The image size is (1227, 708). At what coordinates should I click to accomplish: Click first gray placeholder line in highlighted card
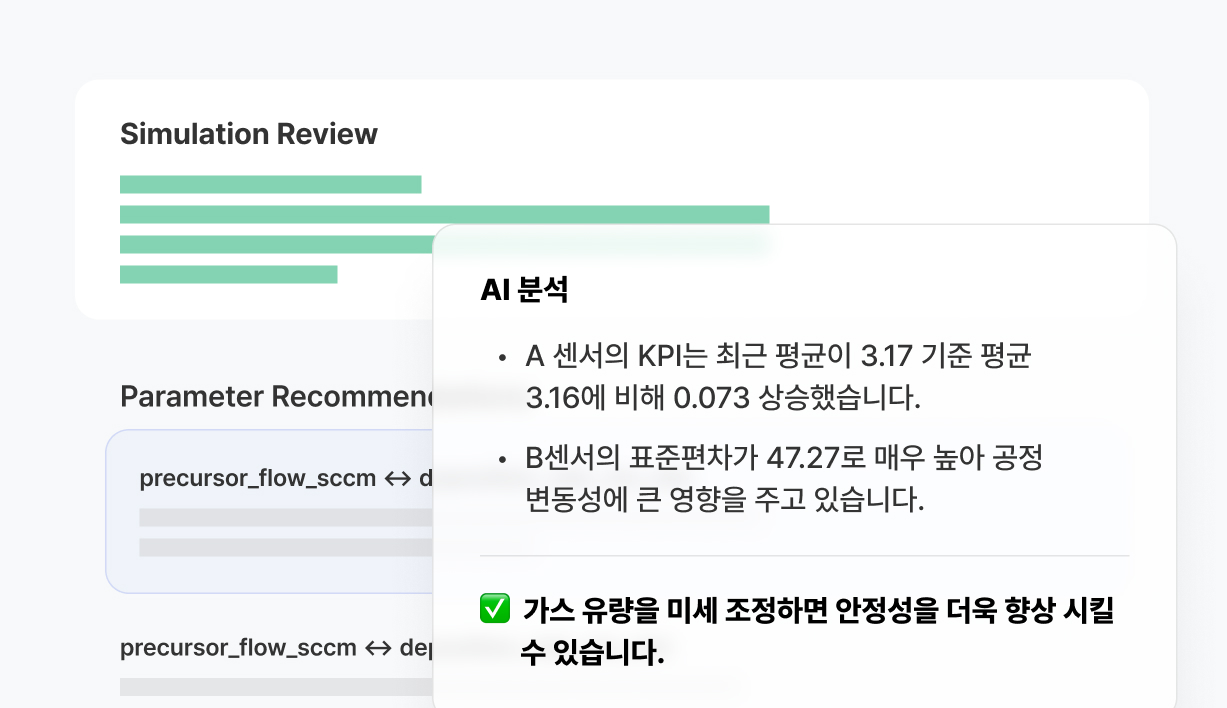285,517
